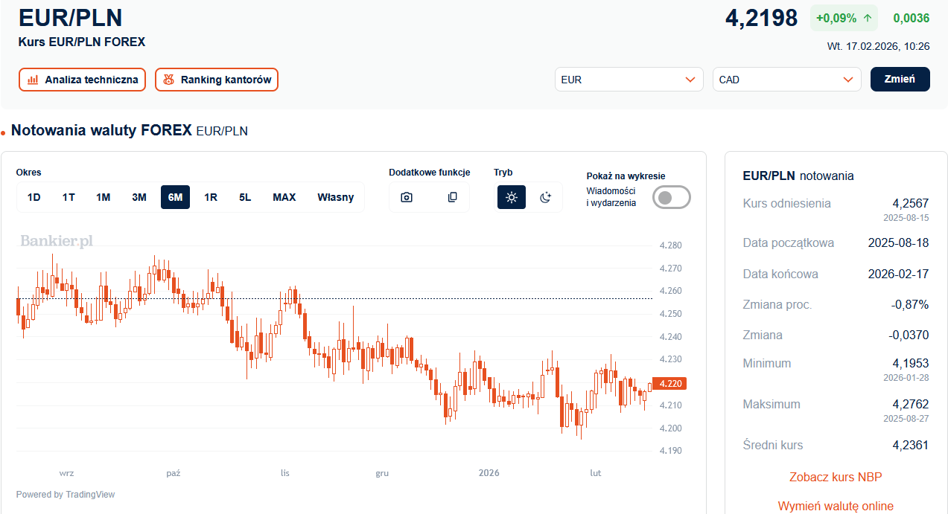Click the Zmiana value -0,0370
Screen dimensions: 948x514
pyautogui.click(x=909, y=335)
